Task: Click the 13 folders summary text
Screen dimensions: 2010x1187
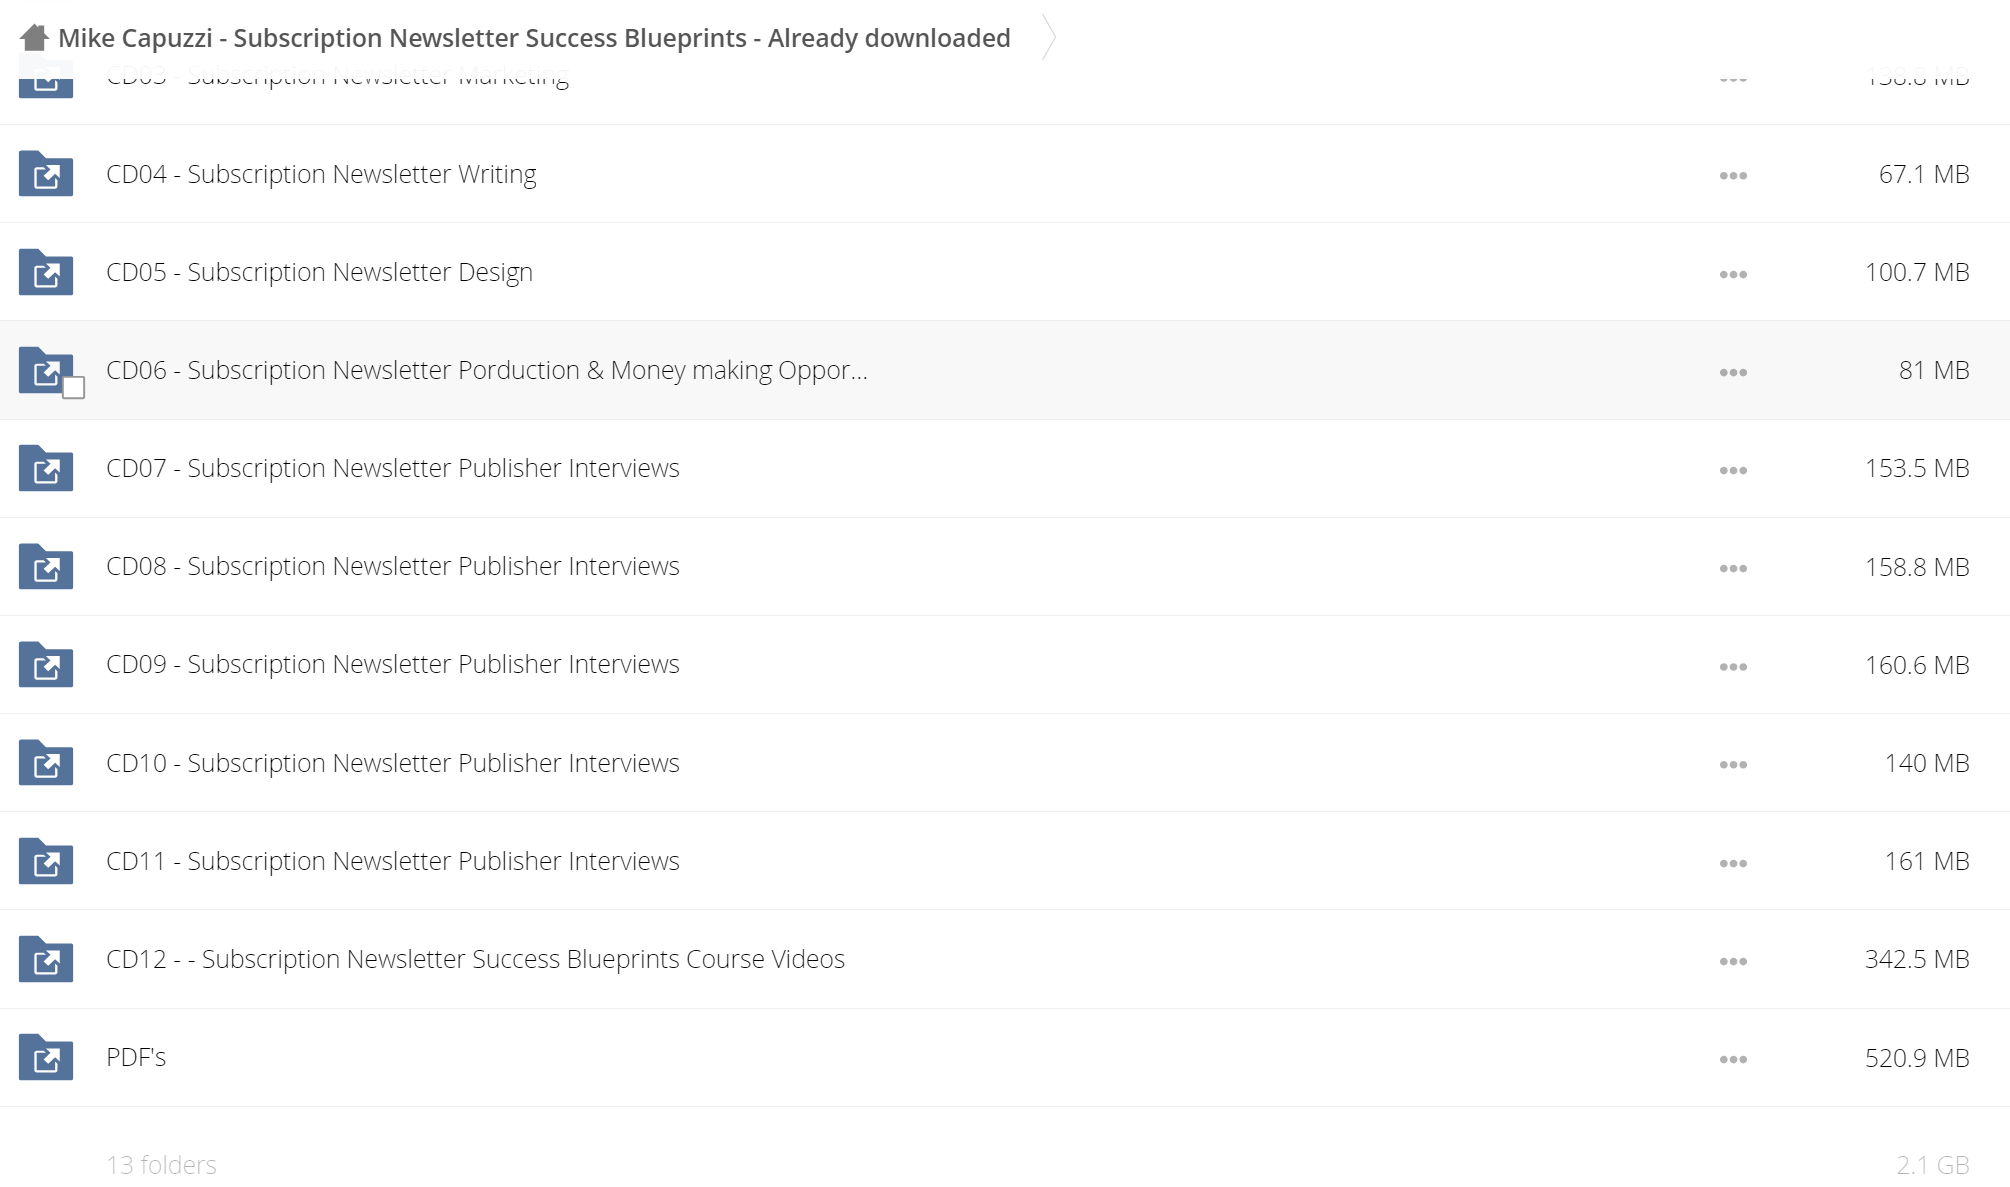Action: point(161,1165)
